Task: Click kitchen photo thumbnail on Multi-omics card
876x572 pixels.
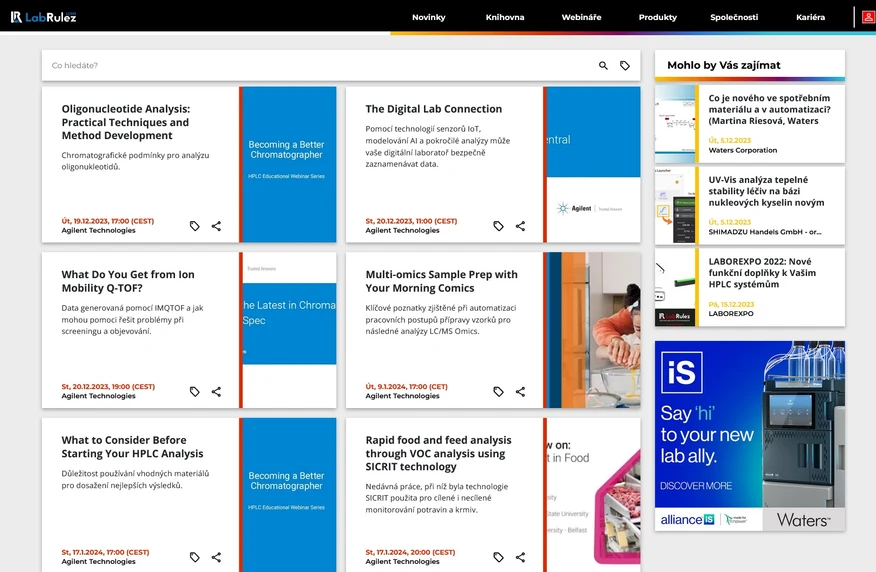Action: (592, 330)
